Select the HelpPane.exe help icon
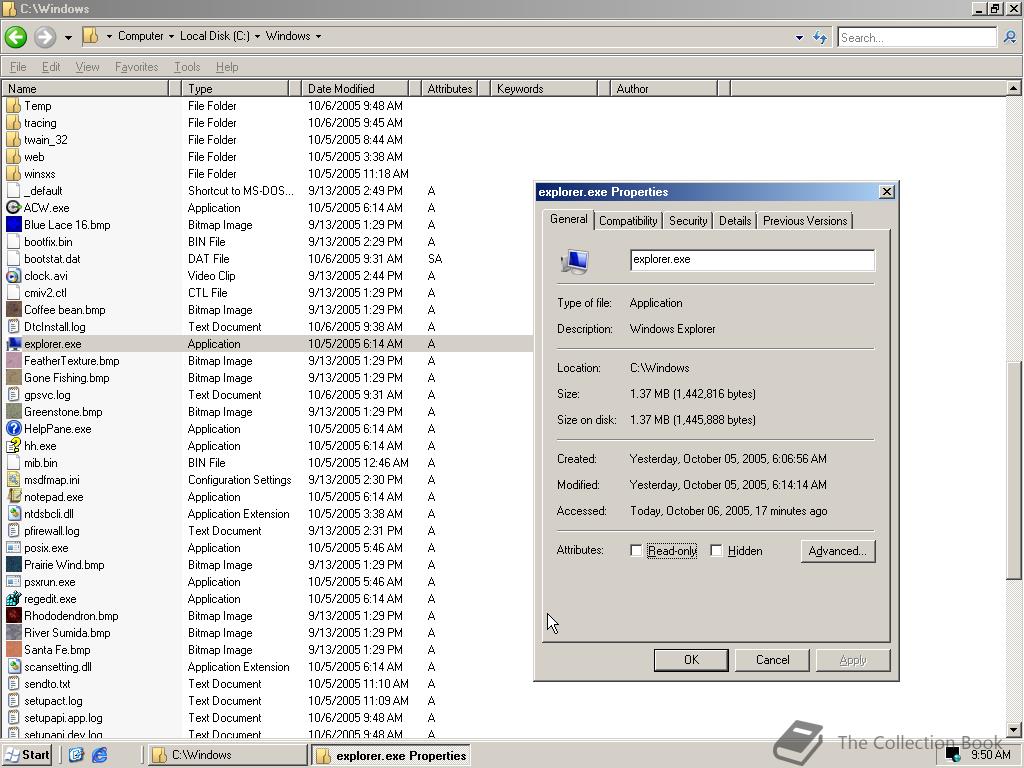 click(x=14, y=428)
